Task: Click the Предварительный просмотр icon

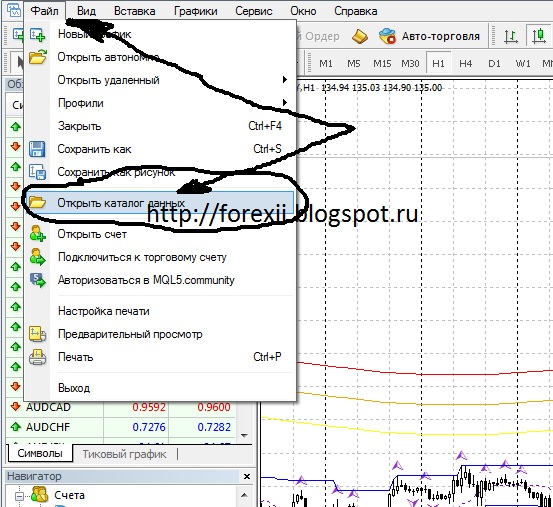Action: 37,334
